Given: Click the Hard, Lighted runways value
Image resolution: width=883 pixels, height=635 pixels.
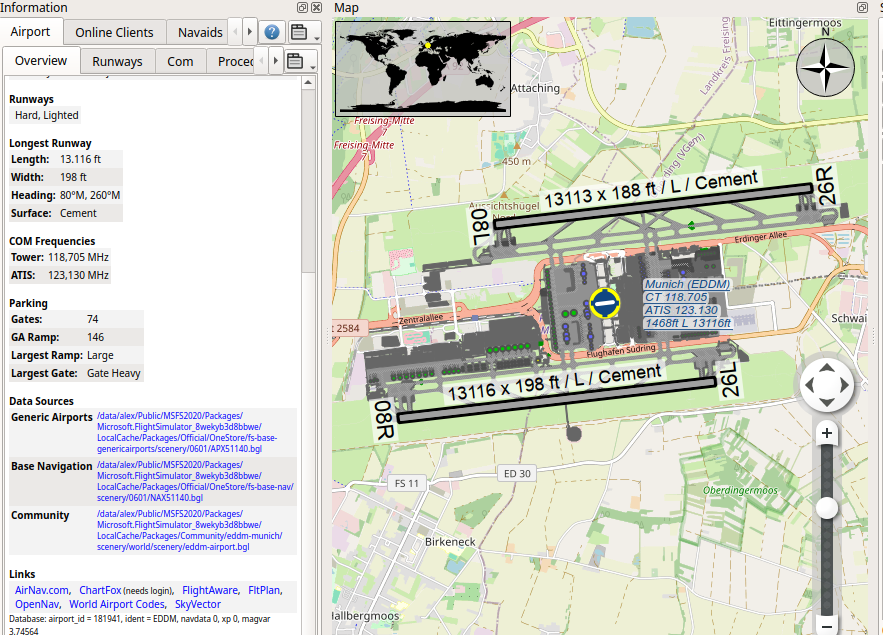Looking at the screenshot, I should 47,115.
